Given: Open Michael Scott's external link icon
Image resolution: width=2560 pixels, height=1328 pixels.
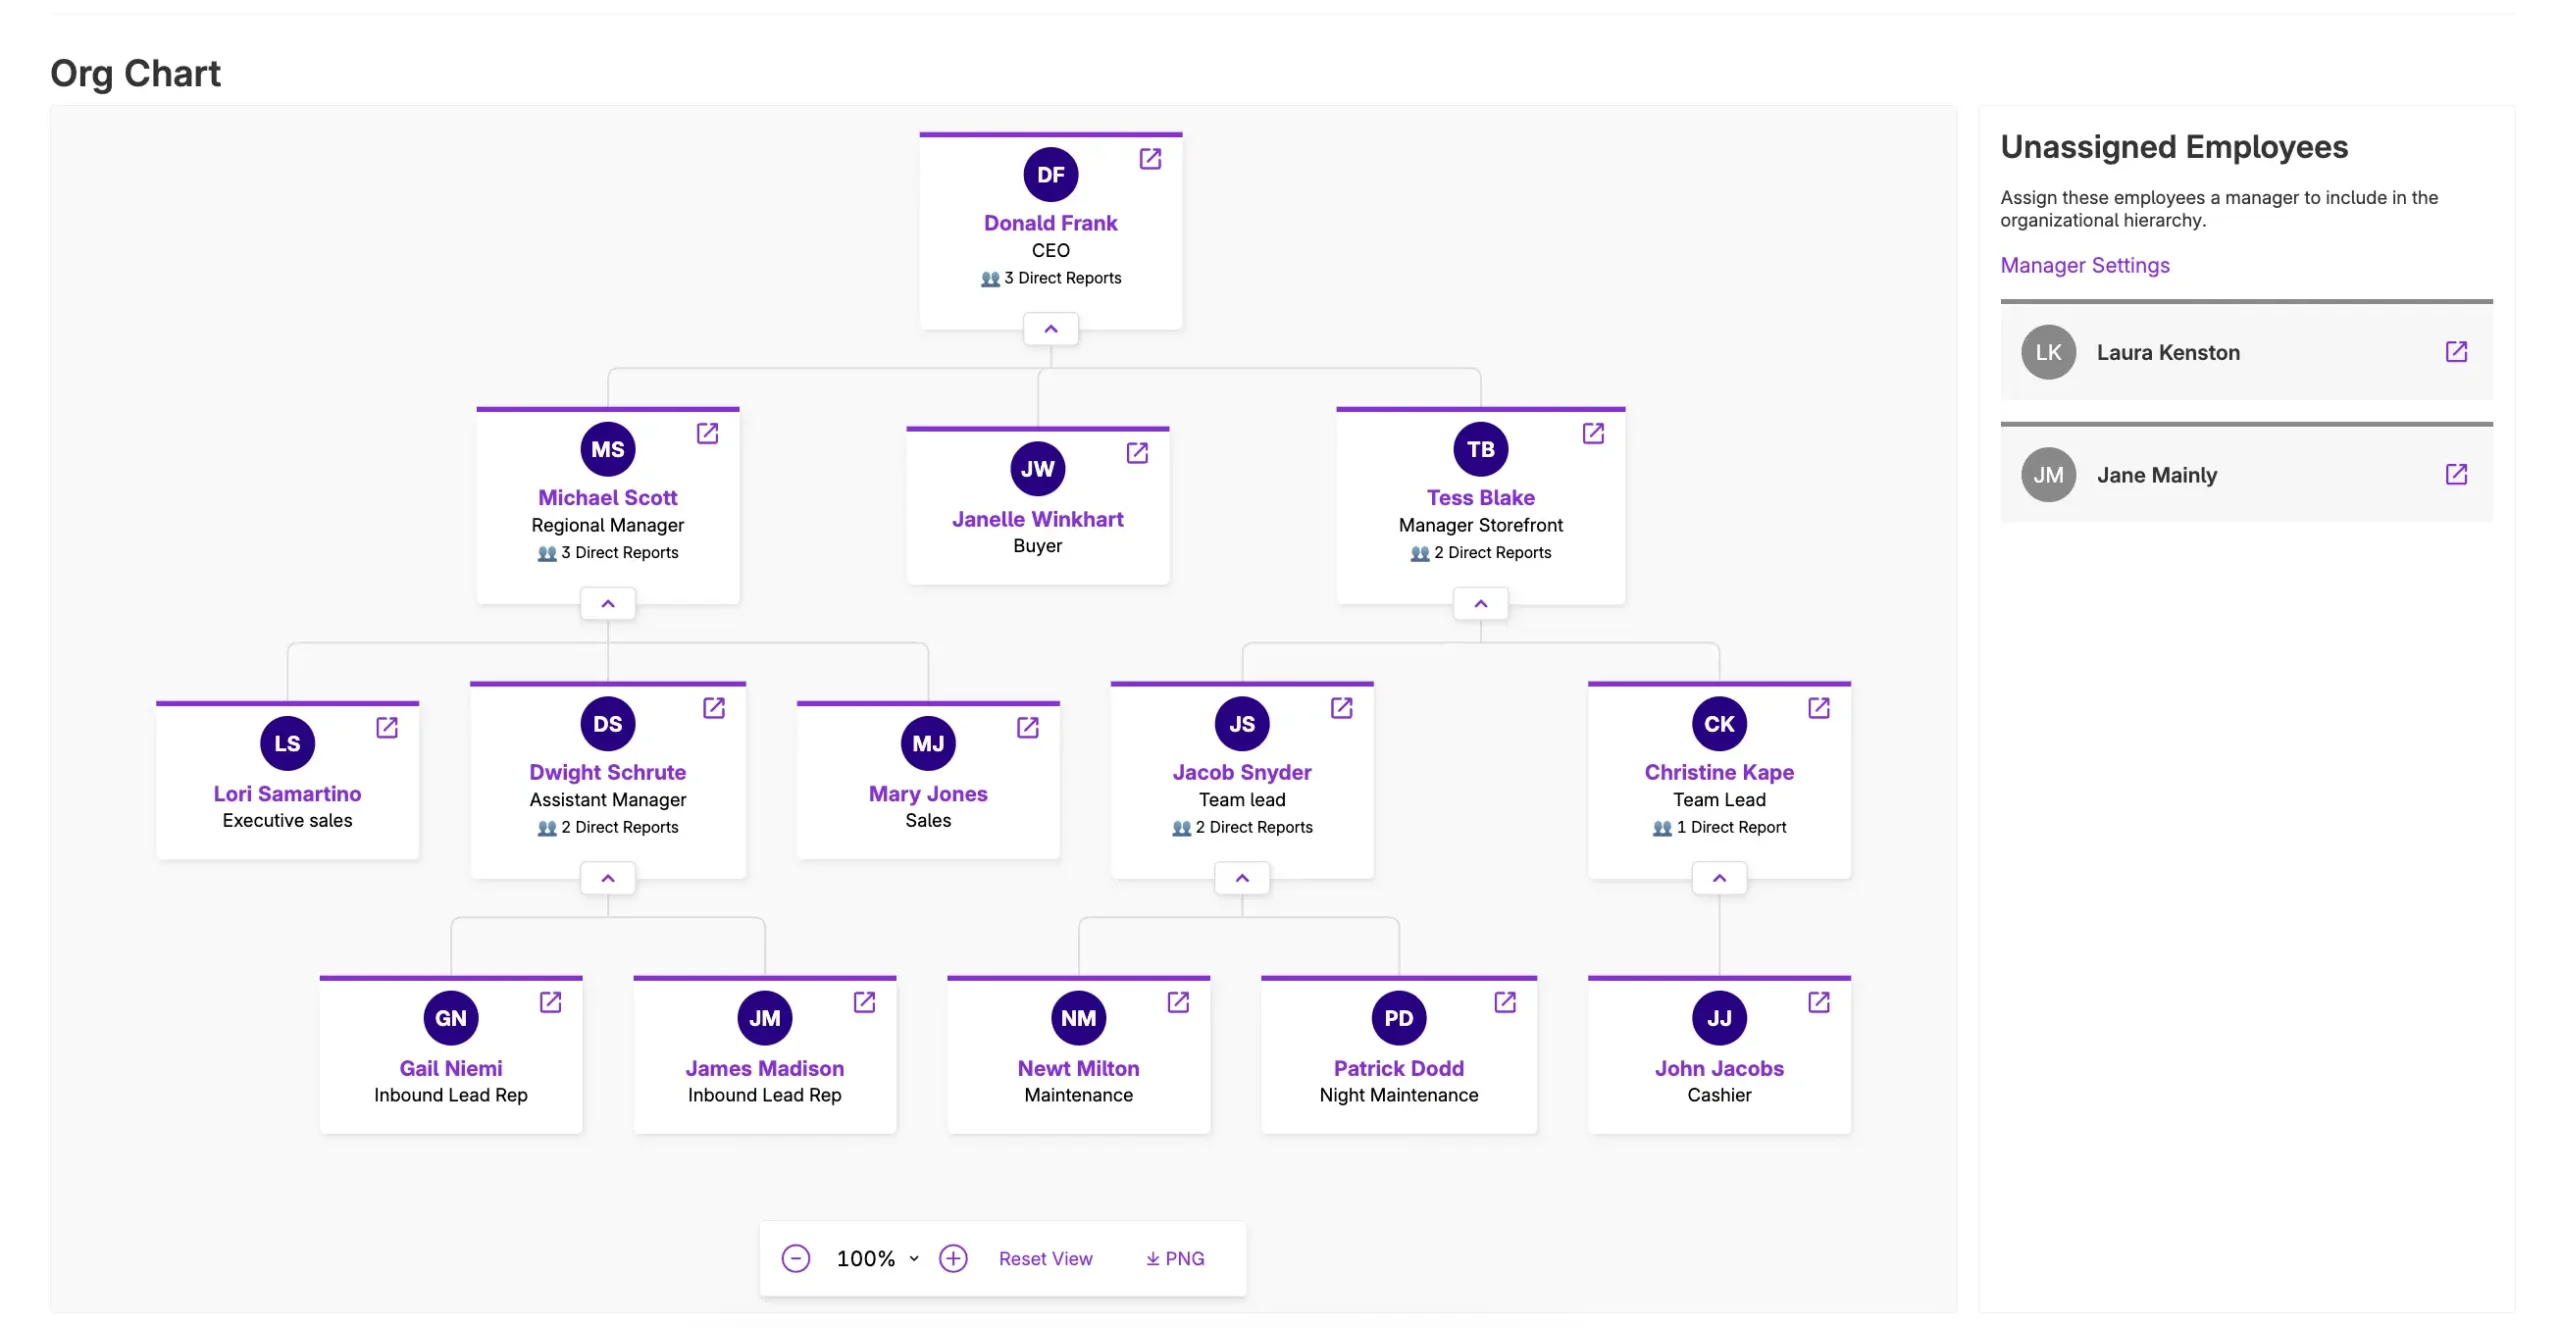Looking at the screenshot, I should 708,433.
